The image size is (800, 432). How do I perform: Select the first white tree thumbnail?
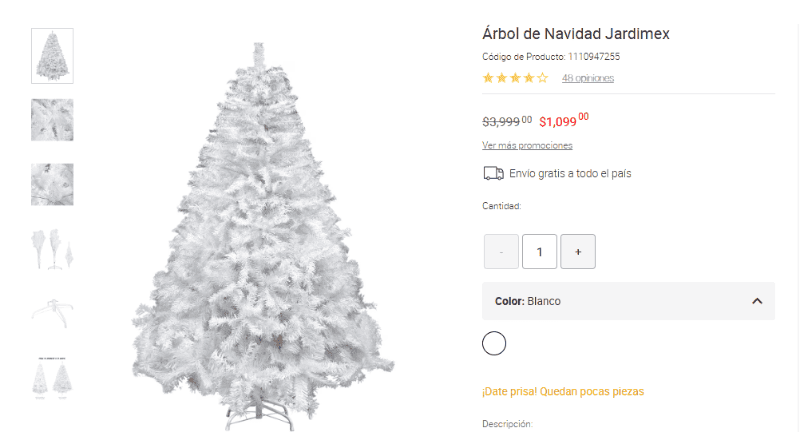[53, 56]
